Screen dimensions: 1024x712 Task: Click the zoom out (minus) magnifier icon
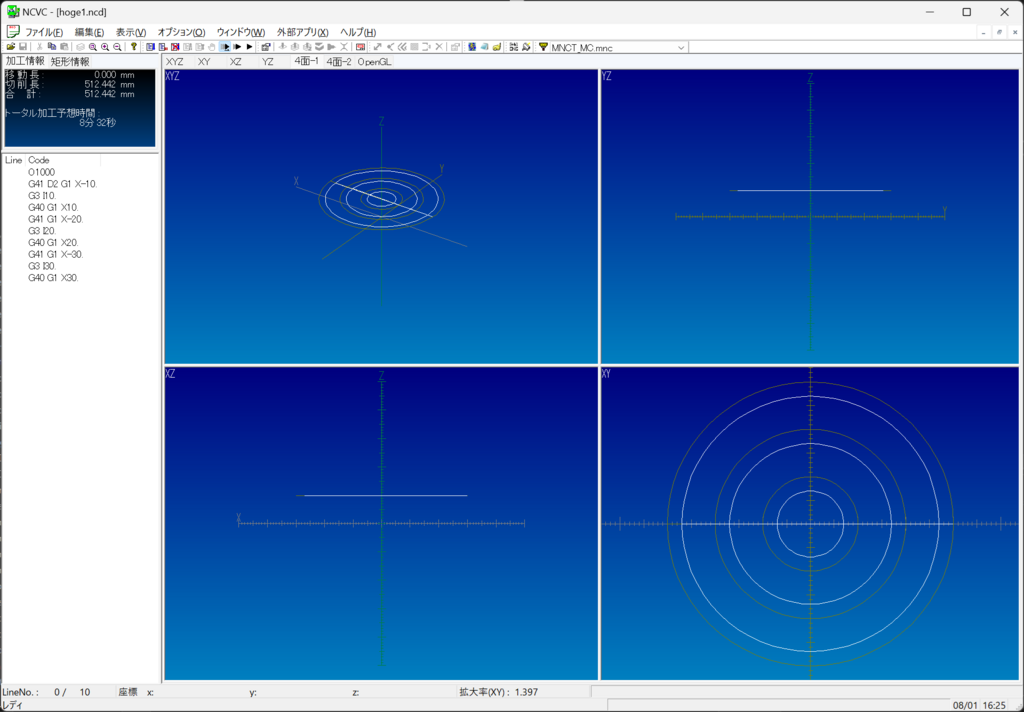pyautogui.click(x=118, y=47)
